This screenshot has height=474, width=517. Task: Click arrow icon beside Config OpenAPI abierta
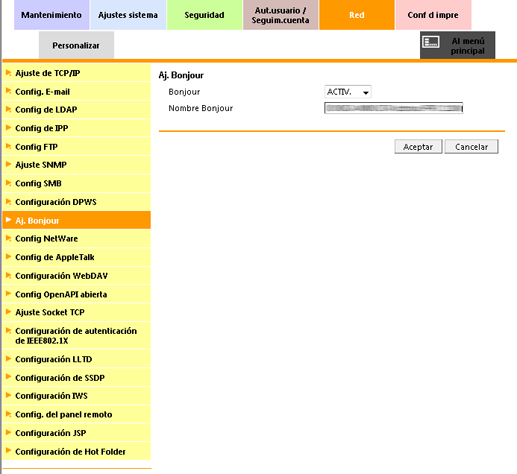9,293
